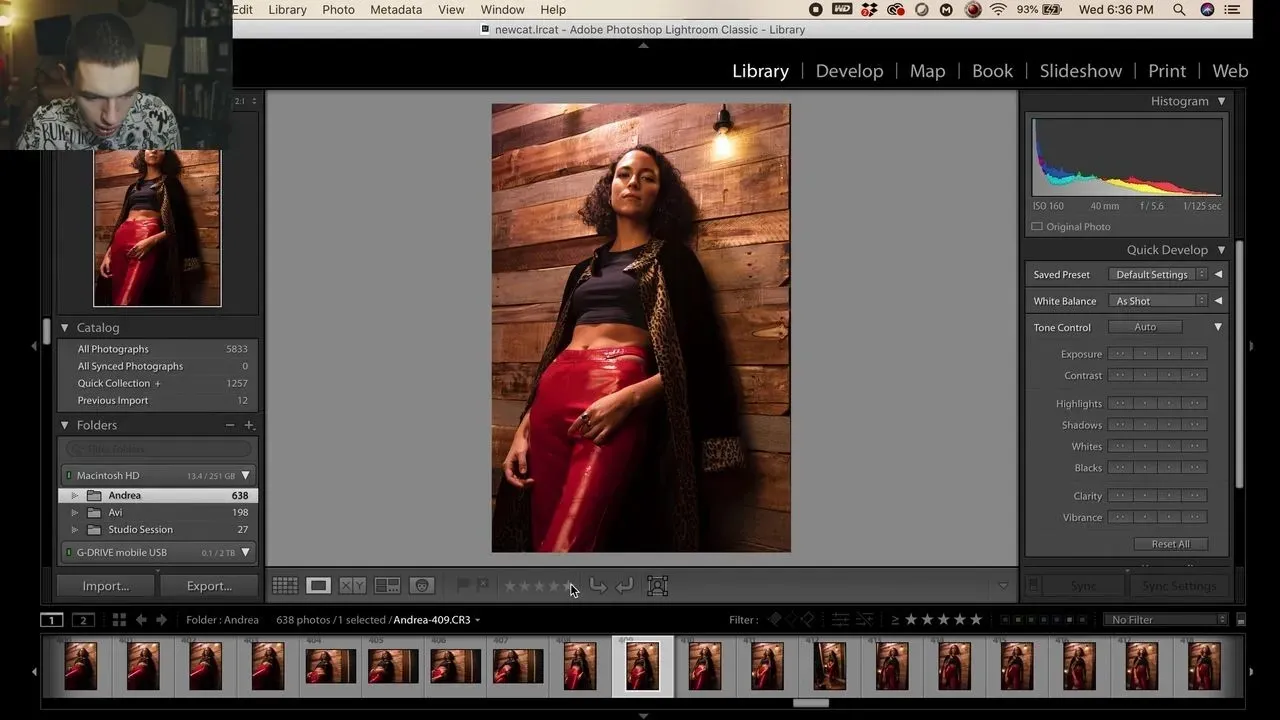Click the Auto tone button
1280x720 pixels.
coord(1145,327)
